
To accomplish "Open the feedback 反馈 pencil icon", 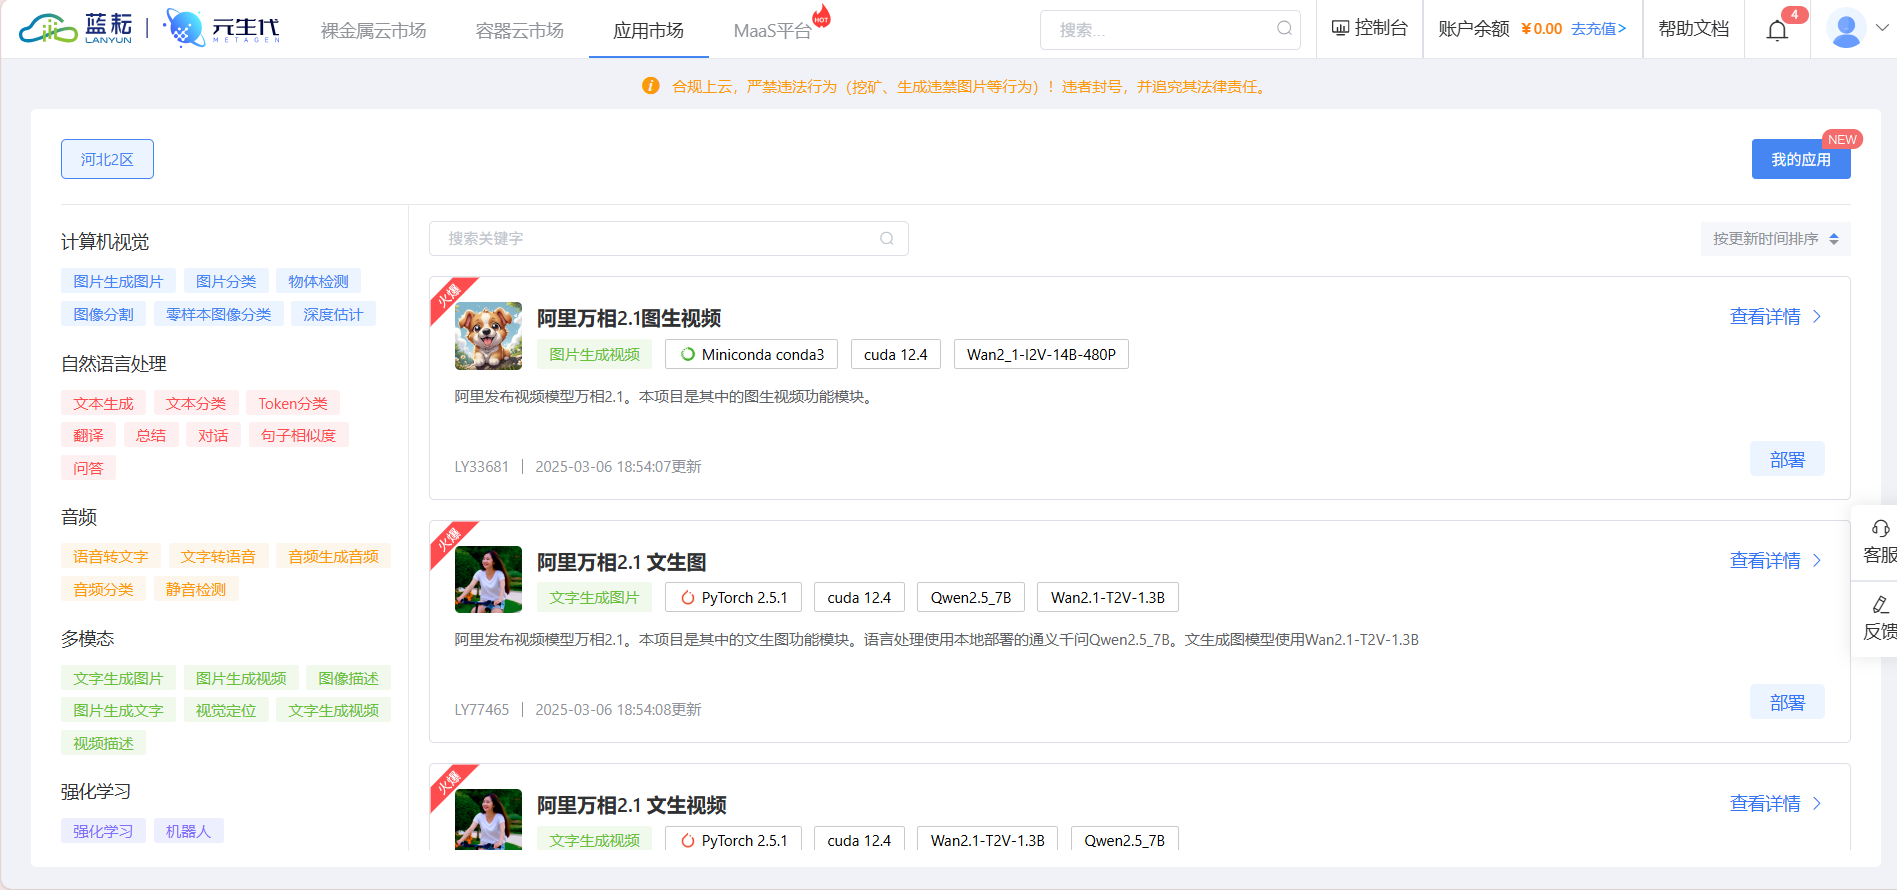I will click(x=1880, y=605).
